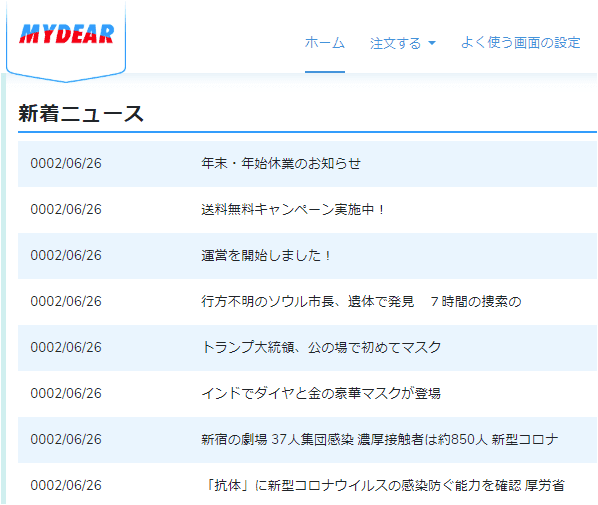Click the date beside 新宿の劇場 news
Screen dimensions: 598x505
click(x=66, y=439)
